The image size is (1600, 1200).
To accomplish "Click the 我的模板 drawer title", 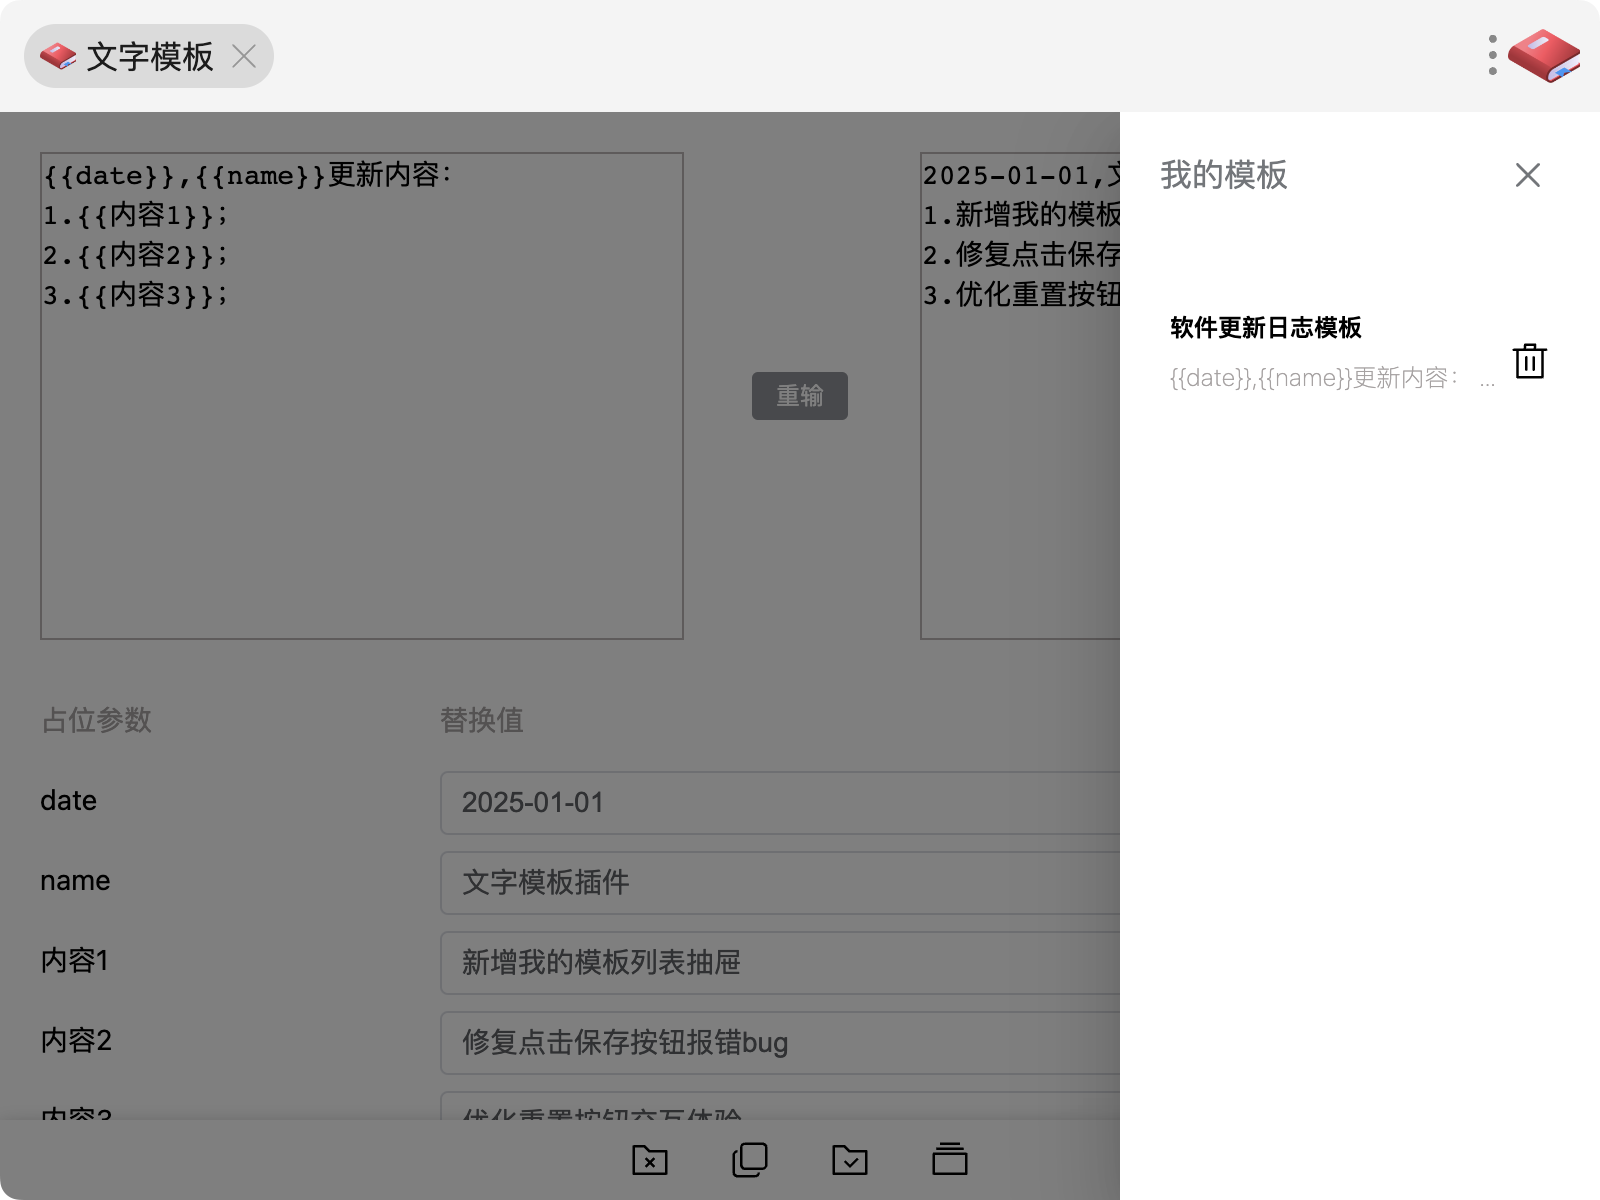I will (x=1224, y=175).
